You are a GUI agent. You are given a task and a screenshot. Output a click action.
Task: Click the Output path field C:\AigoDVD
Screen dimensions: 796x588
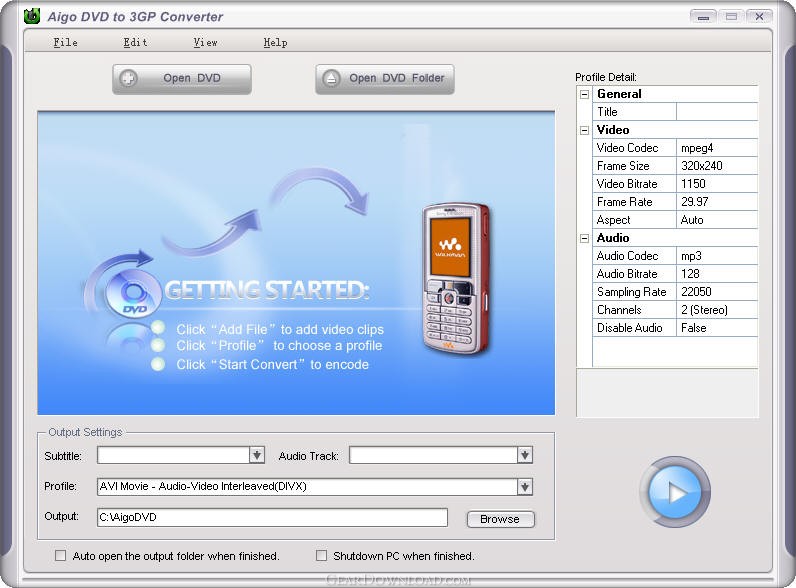click(x=272, y=517)
